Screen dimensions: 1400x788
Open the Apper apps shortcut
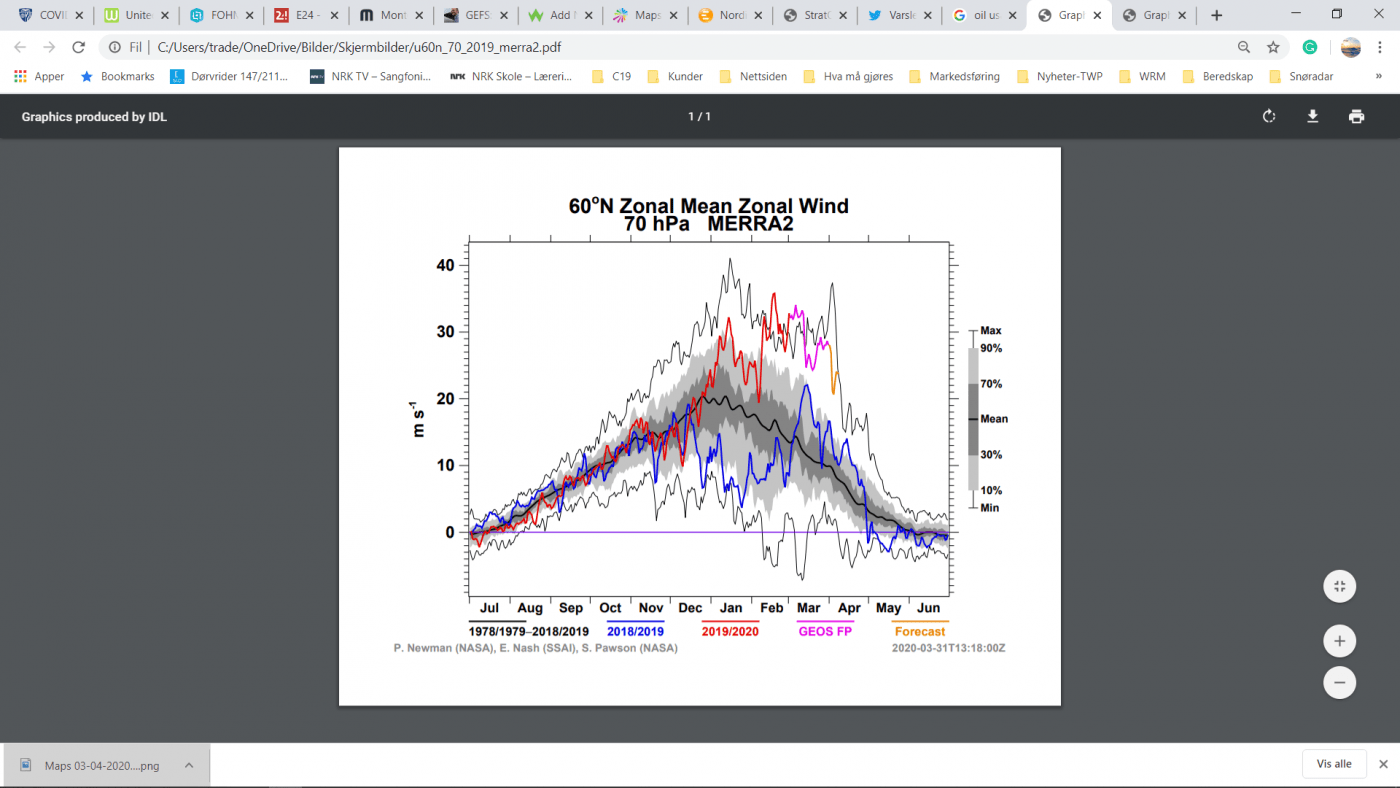[39, 76]
